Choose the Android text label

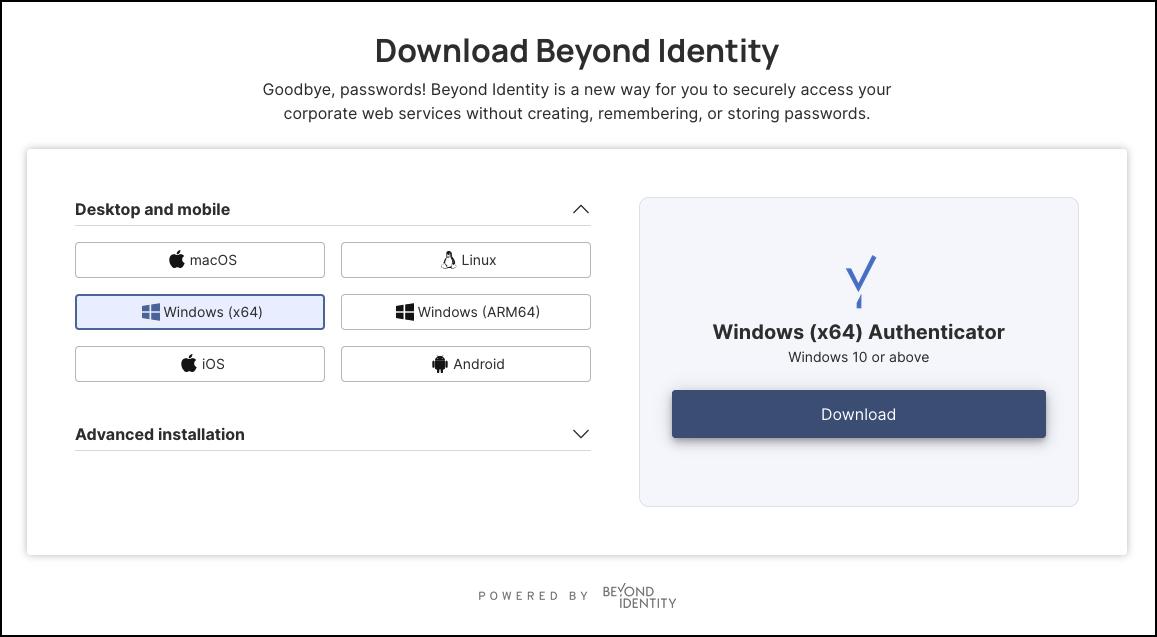tap(479, 364)
